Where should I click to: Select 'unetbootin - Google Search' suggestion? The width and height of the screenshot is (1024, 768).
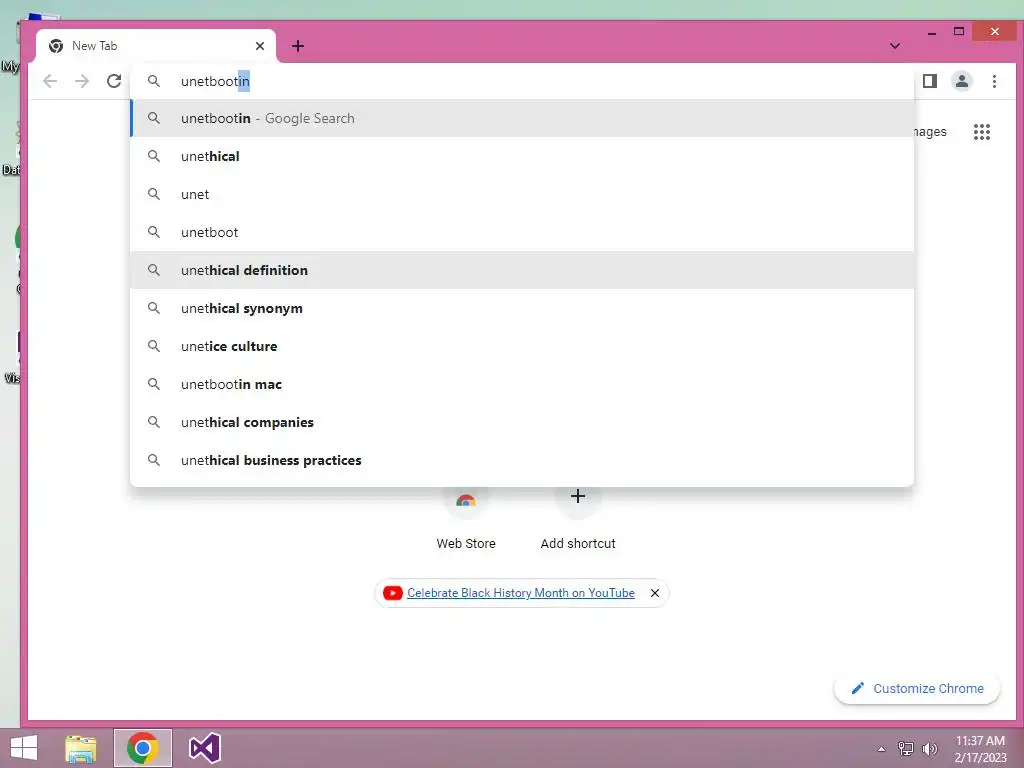522,118
